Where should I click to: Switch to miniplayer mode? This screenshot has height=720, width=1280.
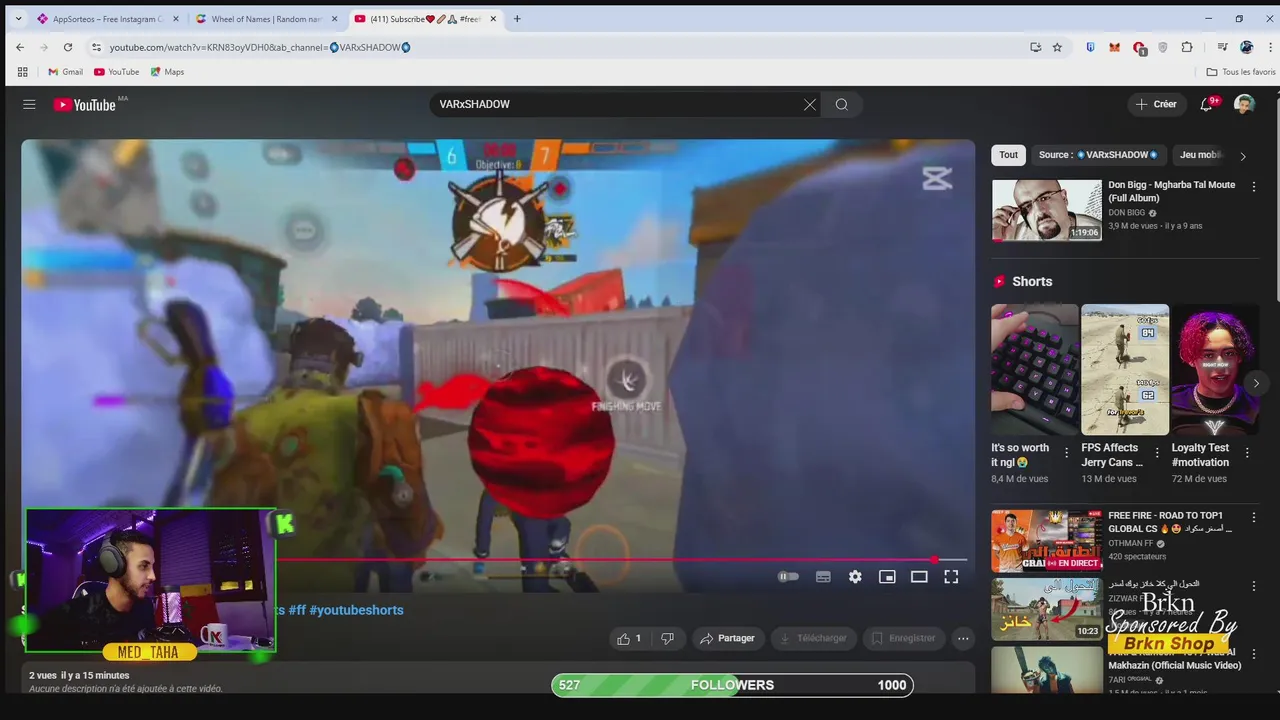tap(887, 577)
